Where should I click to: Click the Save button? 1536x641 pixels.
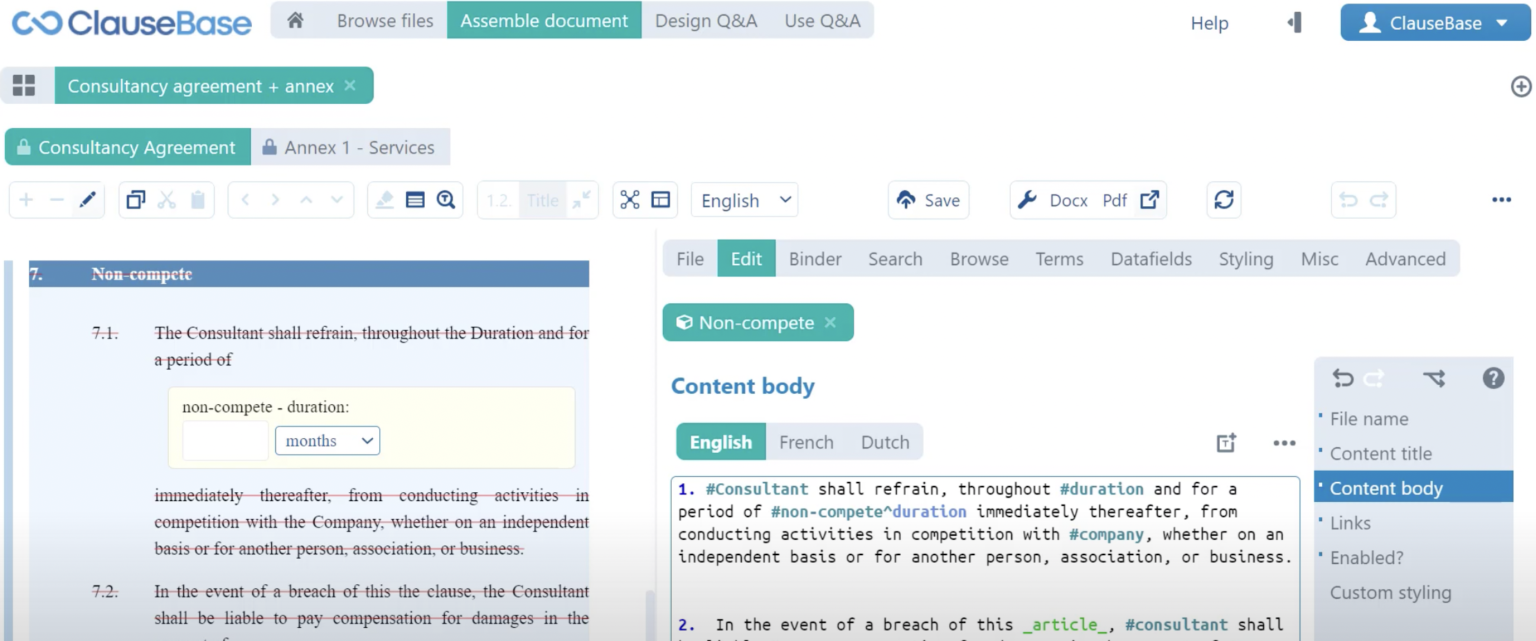coord(928,200)
